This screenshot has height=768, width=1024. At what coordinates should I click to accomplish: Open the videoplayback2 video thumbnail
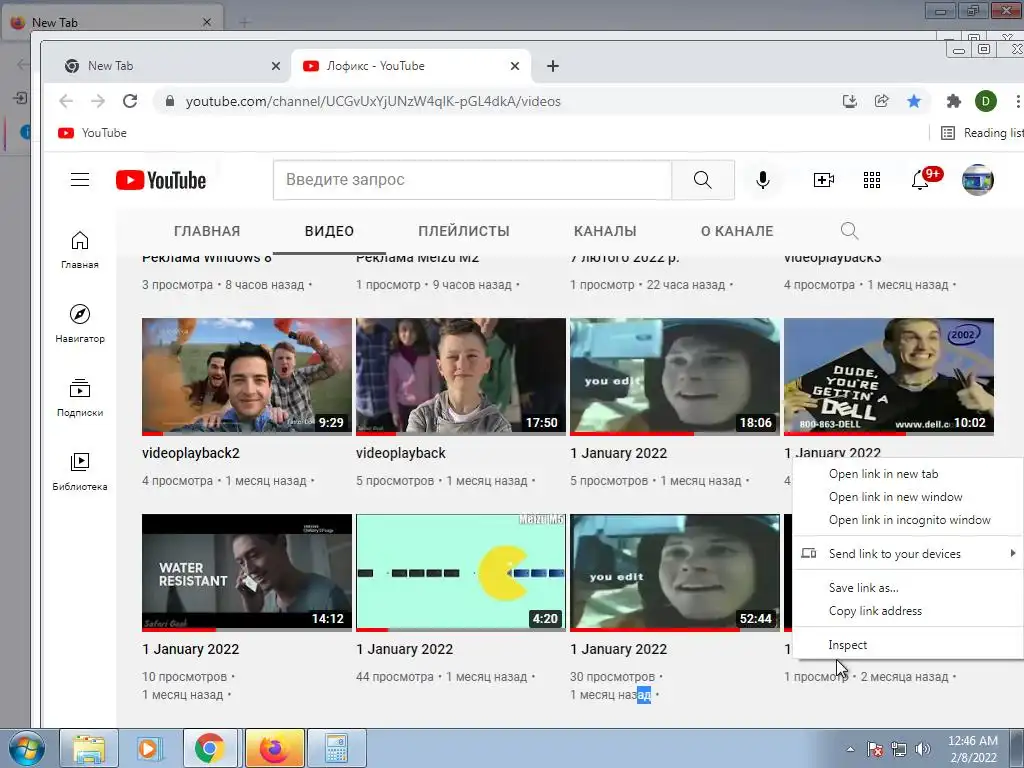point(247,377)
